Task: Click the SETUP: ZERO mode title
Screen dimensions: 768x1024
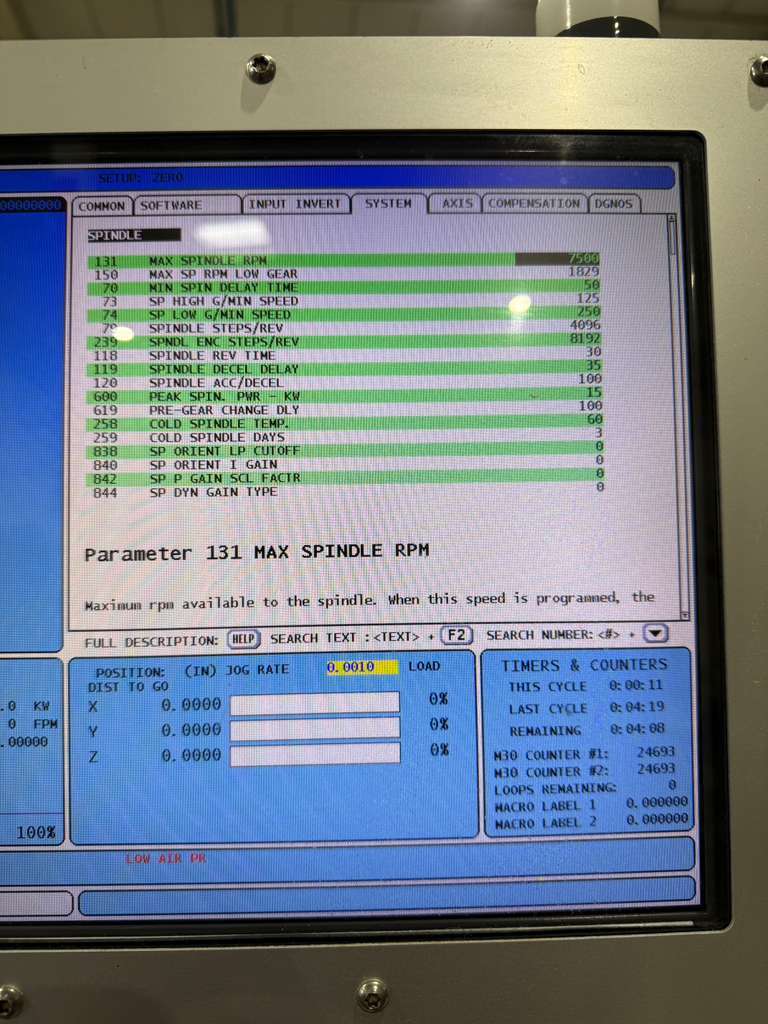Action: (141, 178)
